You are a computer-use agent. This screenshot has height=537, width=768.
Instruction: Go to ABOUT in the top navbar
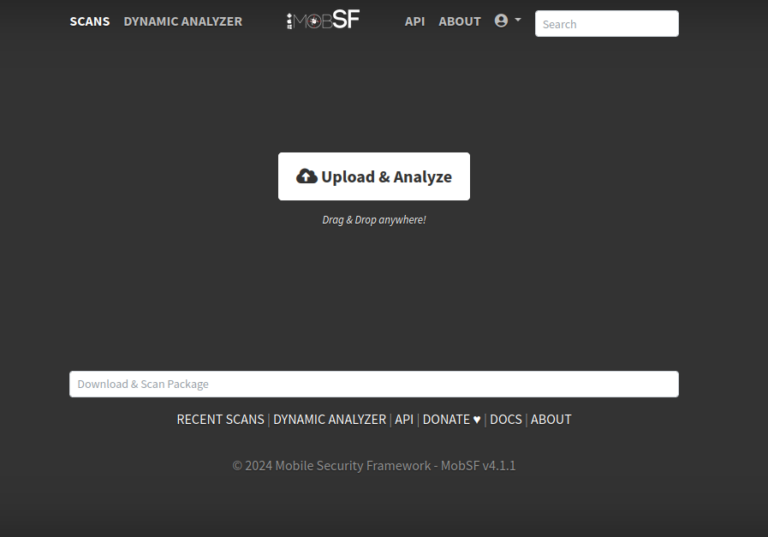(460, 21)
